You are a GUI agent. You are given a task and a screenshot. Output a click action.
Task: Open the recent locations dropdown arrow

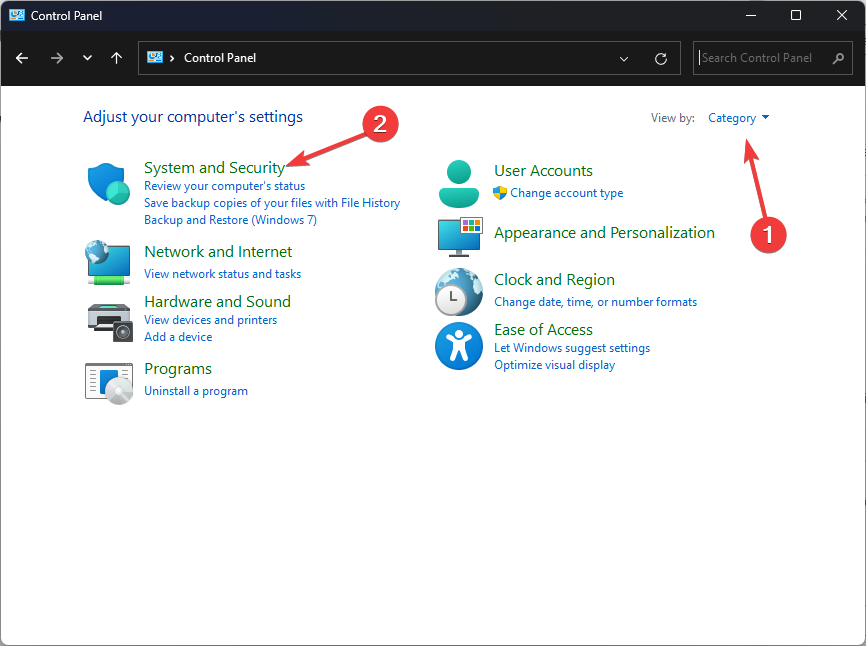pos(87,58)
